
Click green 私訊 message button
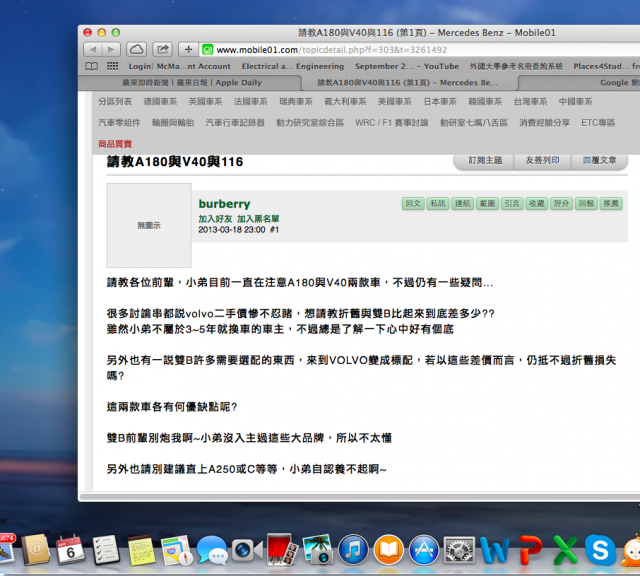point(438,203)
